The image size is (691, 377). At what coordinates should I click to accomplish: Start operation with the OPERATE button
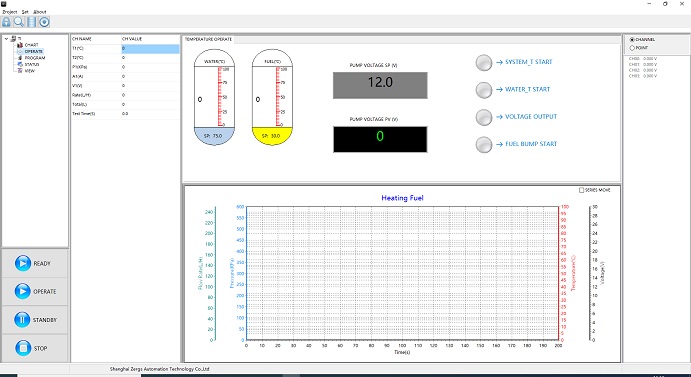[35, 291]
